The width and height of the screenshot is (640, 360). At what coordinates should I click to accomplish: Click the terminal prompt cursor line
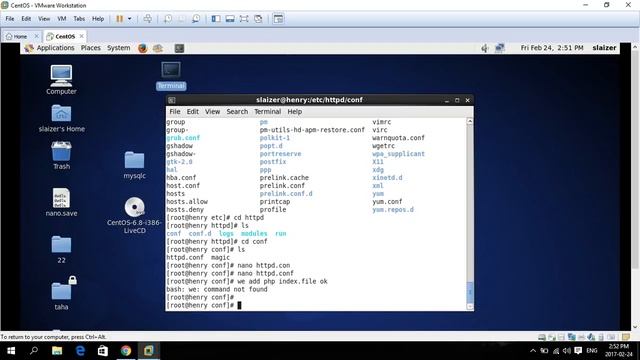204,305
